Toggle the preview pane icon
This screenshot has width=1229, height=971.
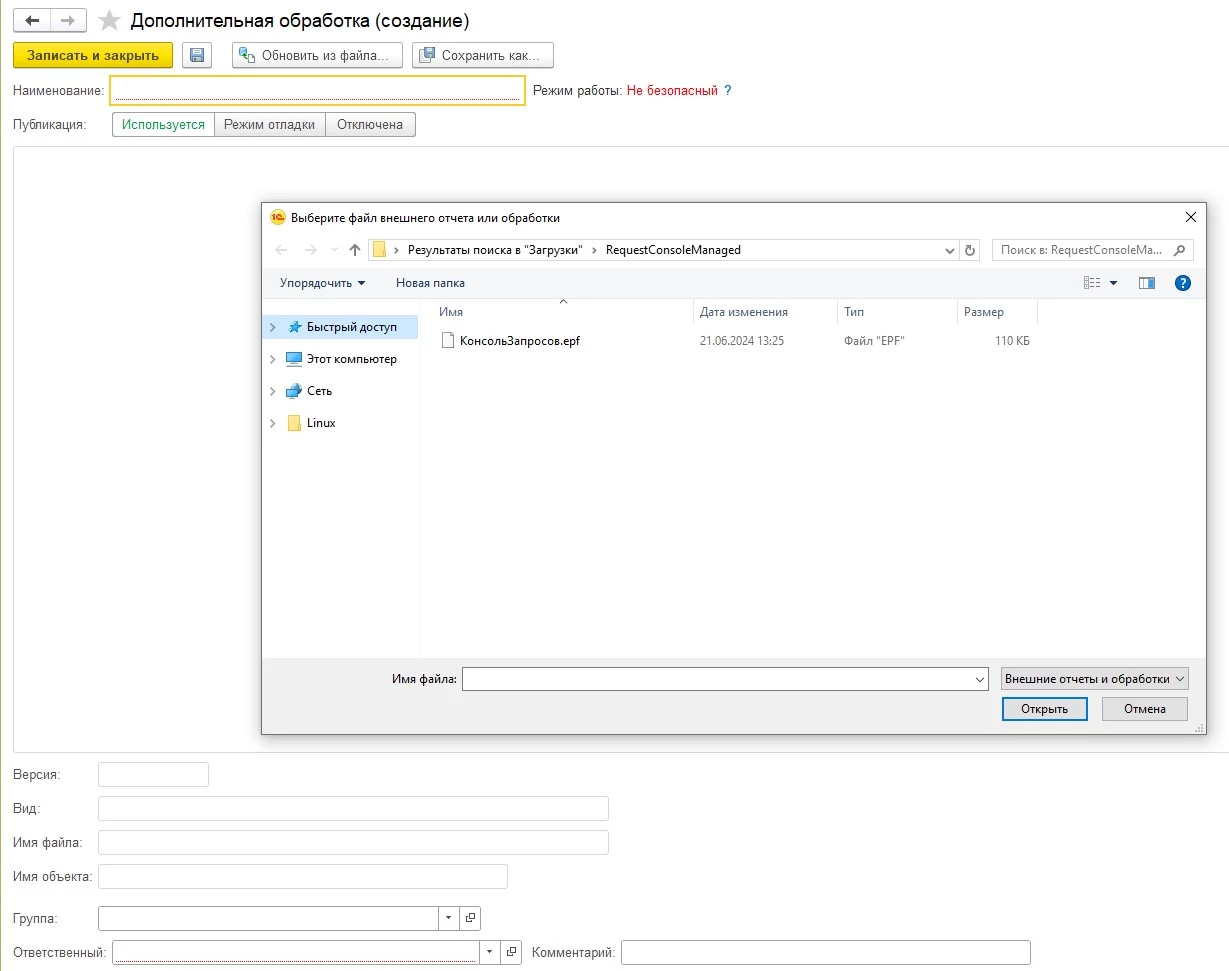click(x=1147, y=283)
